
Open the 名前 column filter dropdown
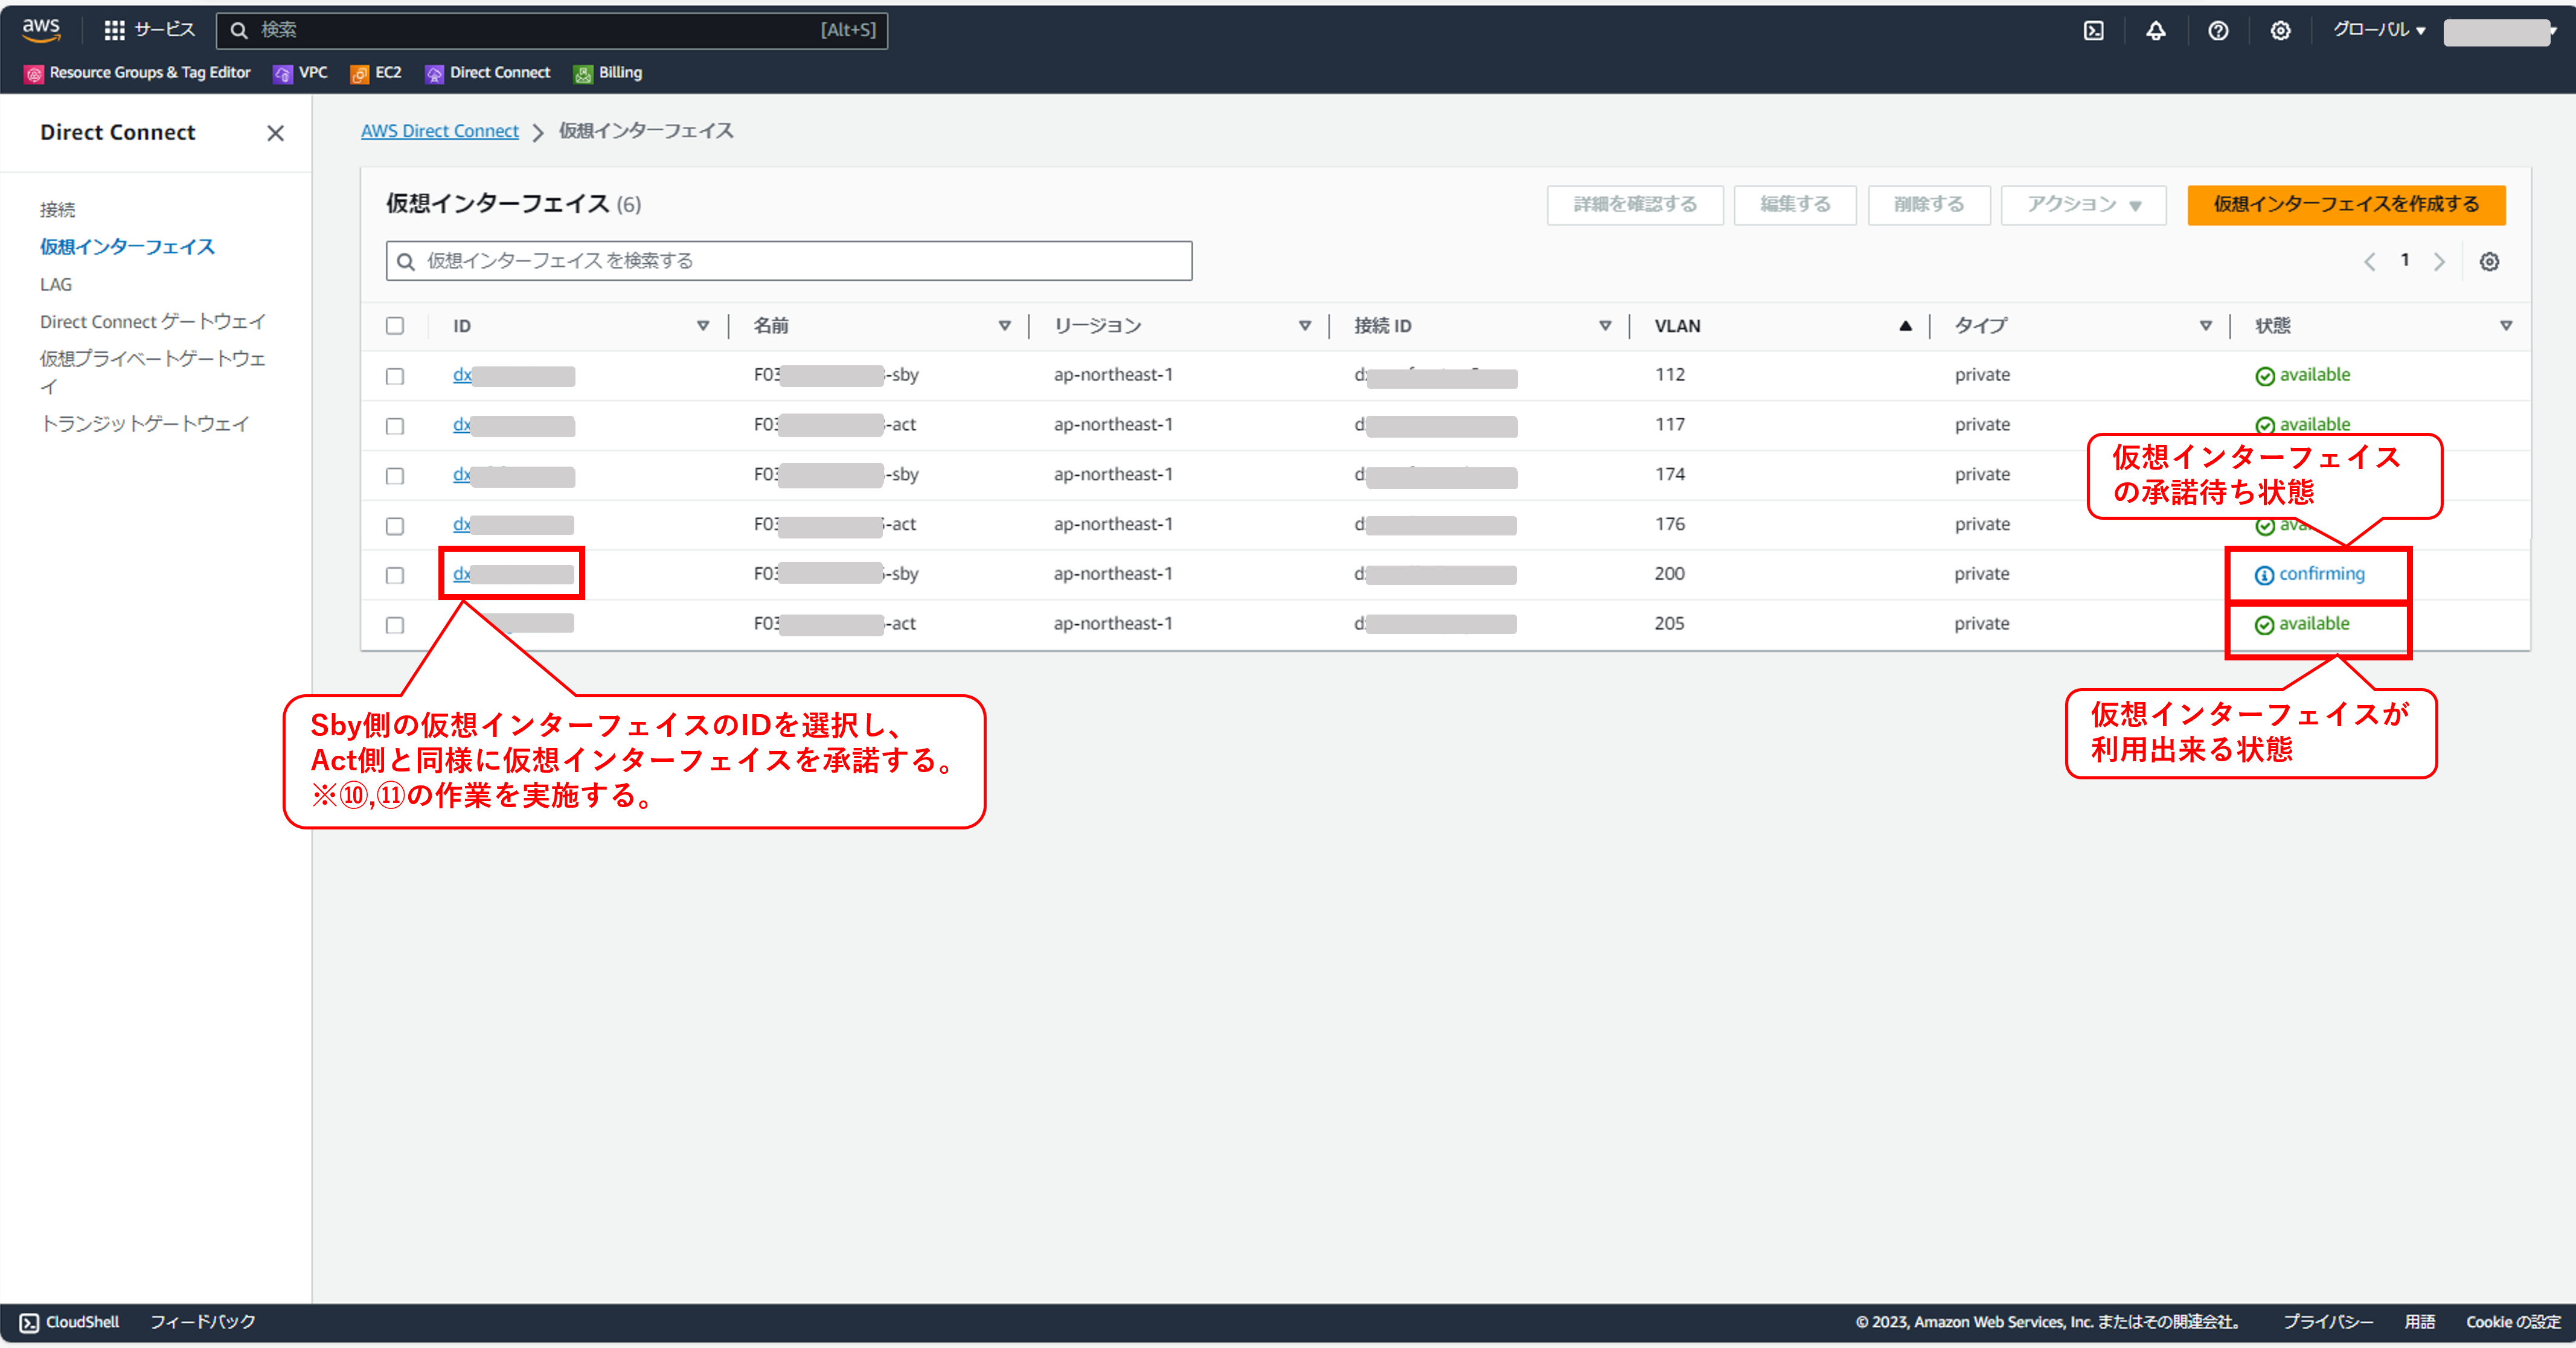(x=1004, y=325)
